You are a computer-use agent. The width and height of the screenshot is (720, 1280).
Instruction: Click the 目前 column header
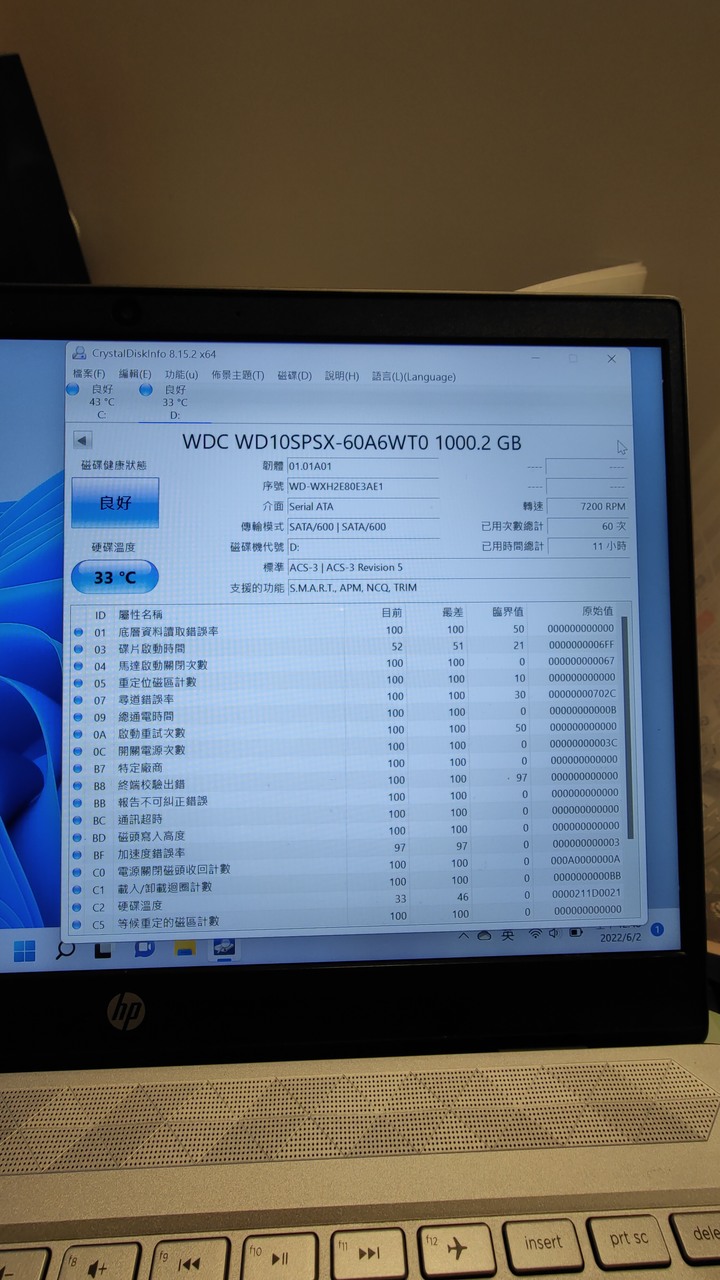pos(393,612)
